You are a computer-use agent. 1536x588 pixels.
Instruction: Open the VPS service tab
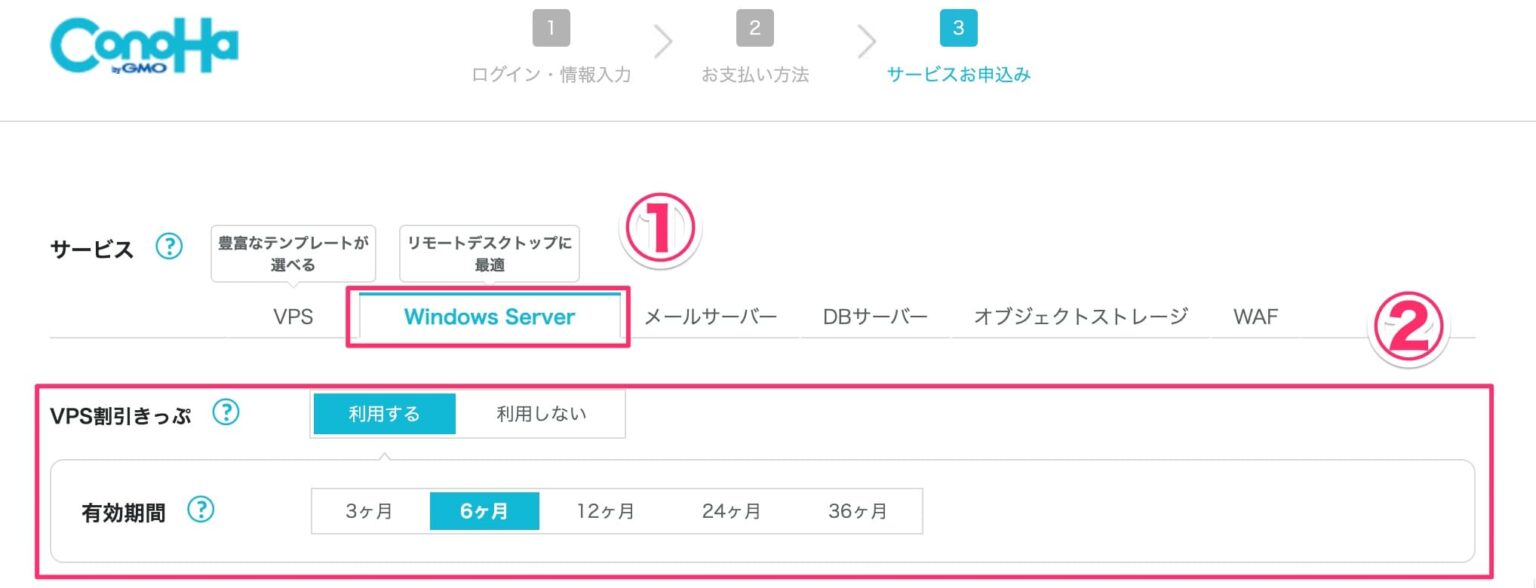click(292, 316)
